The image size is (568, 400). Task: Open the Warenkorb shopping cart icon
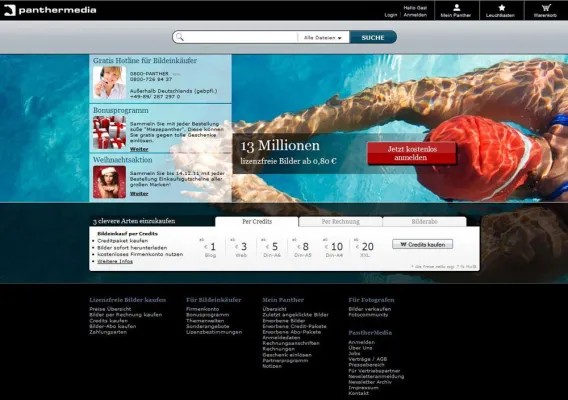pos(546,8)
